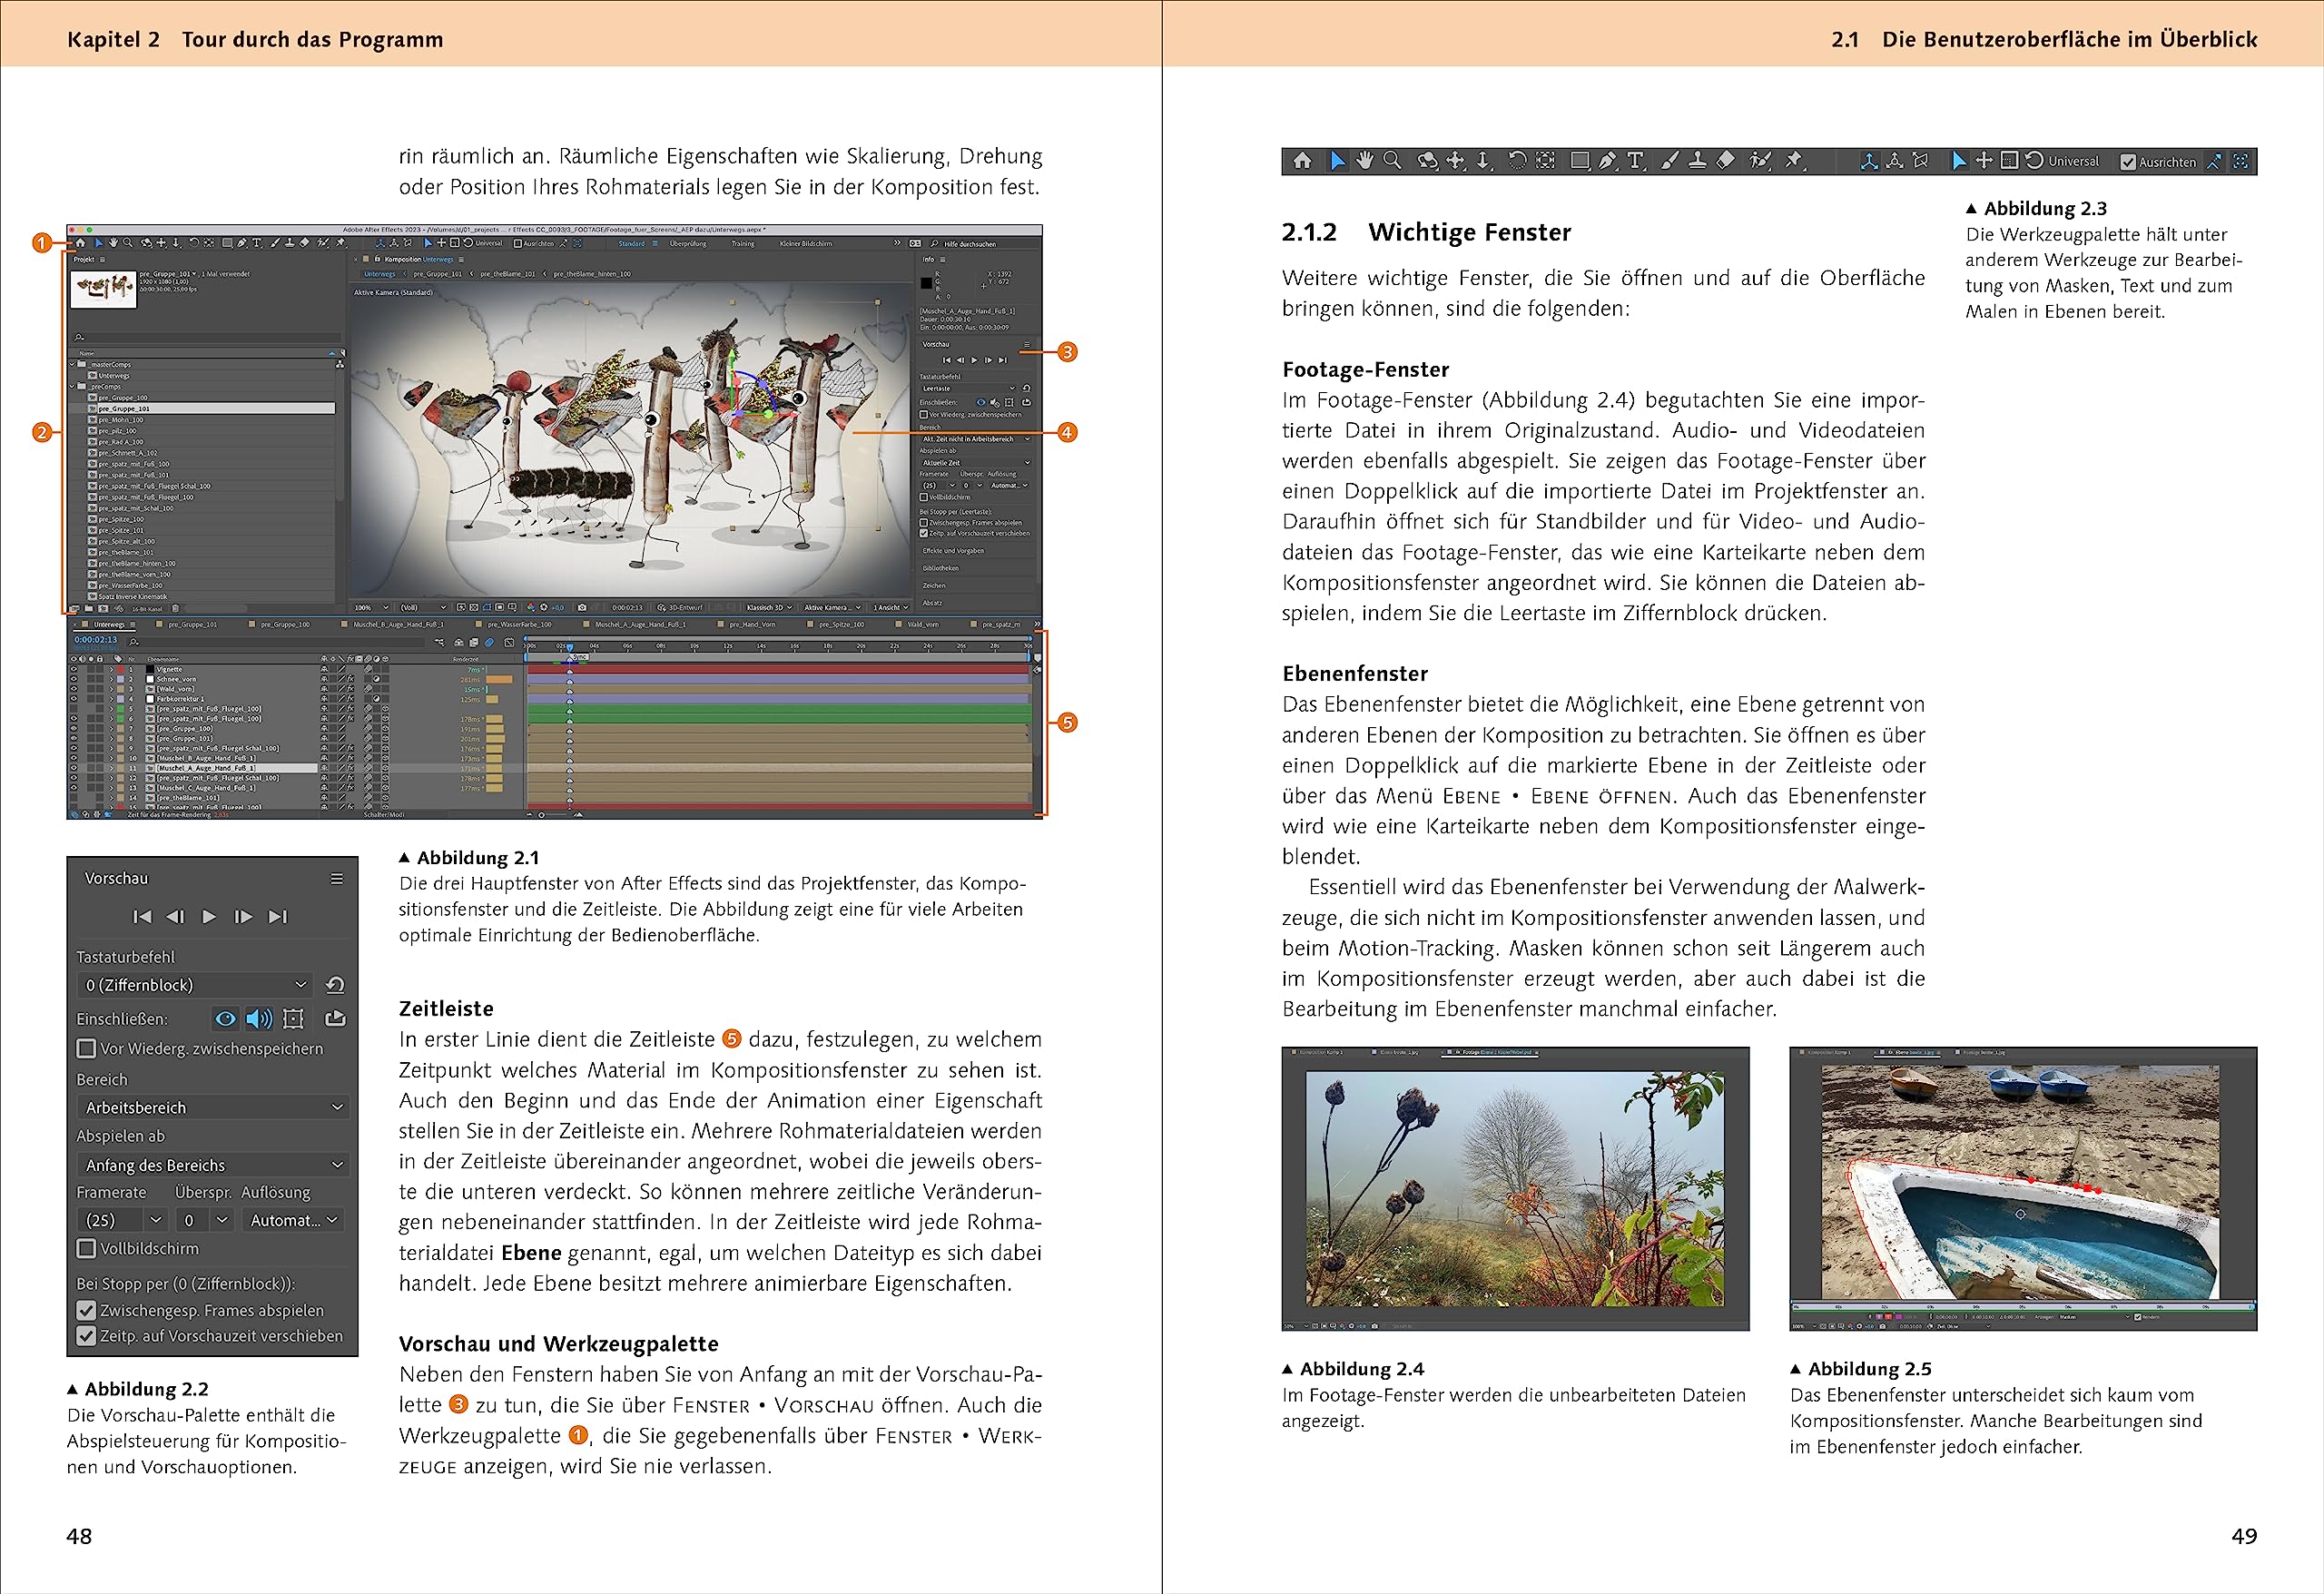The image size is (2324, 1594).
Task: Click reset shortcut icon in enlarged Vorschau panel
Action: 336,986
